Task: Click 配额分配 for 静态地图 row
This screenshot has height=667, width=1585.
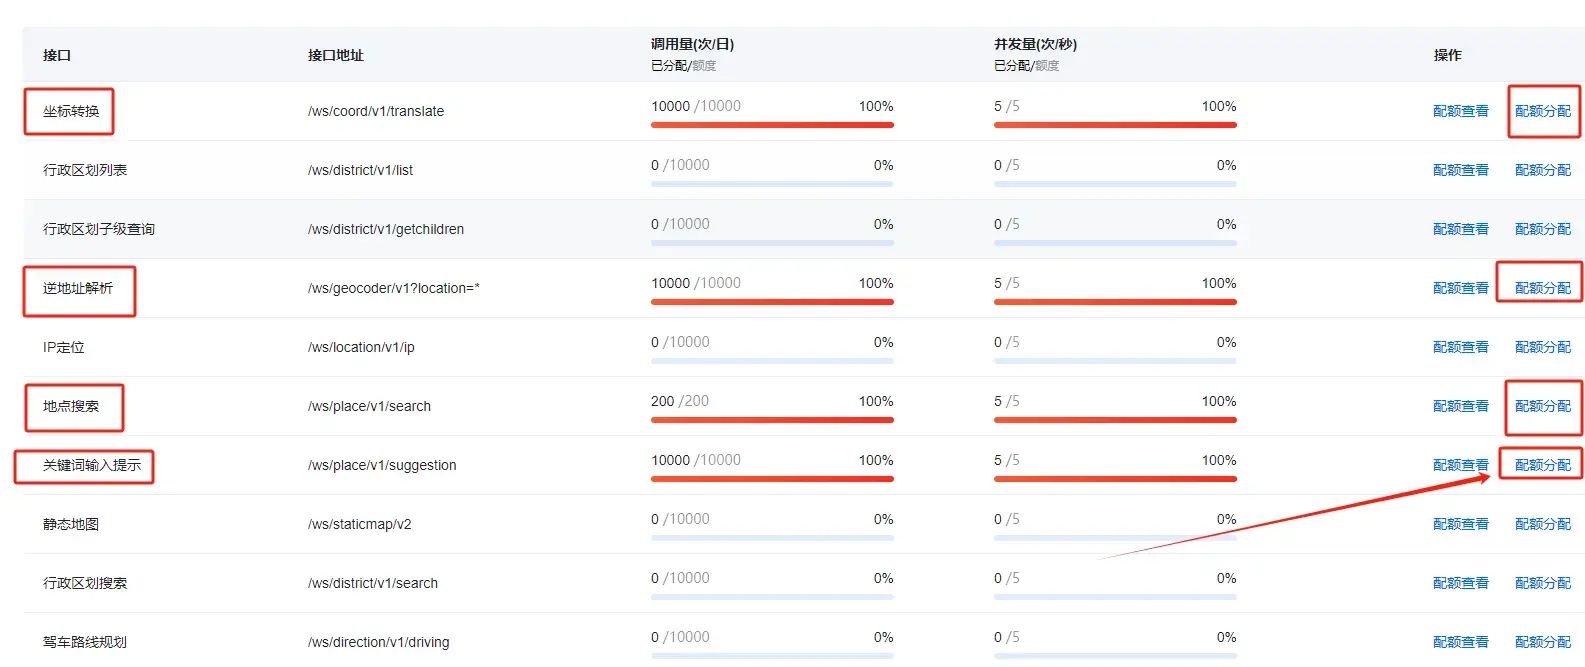Action: point(1542,524)
